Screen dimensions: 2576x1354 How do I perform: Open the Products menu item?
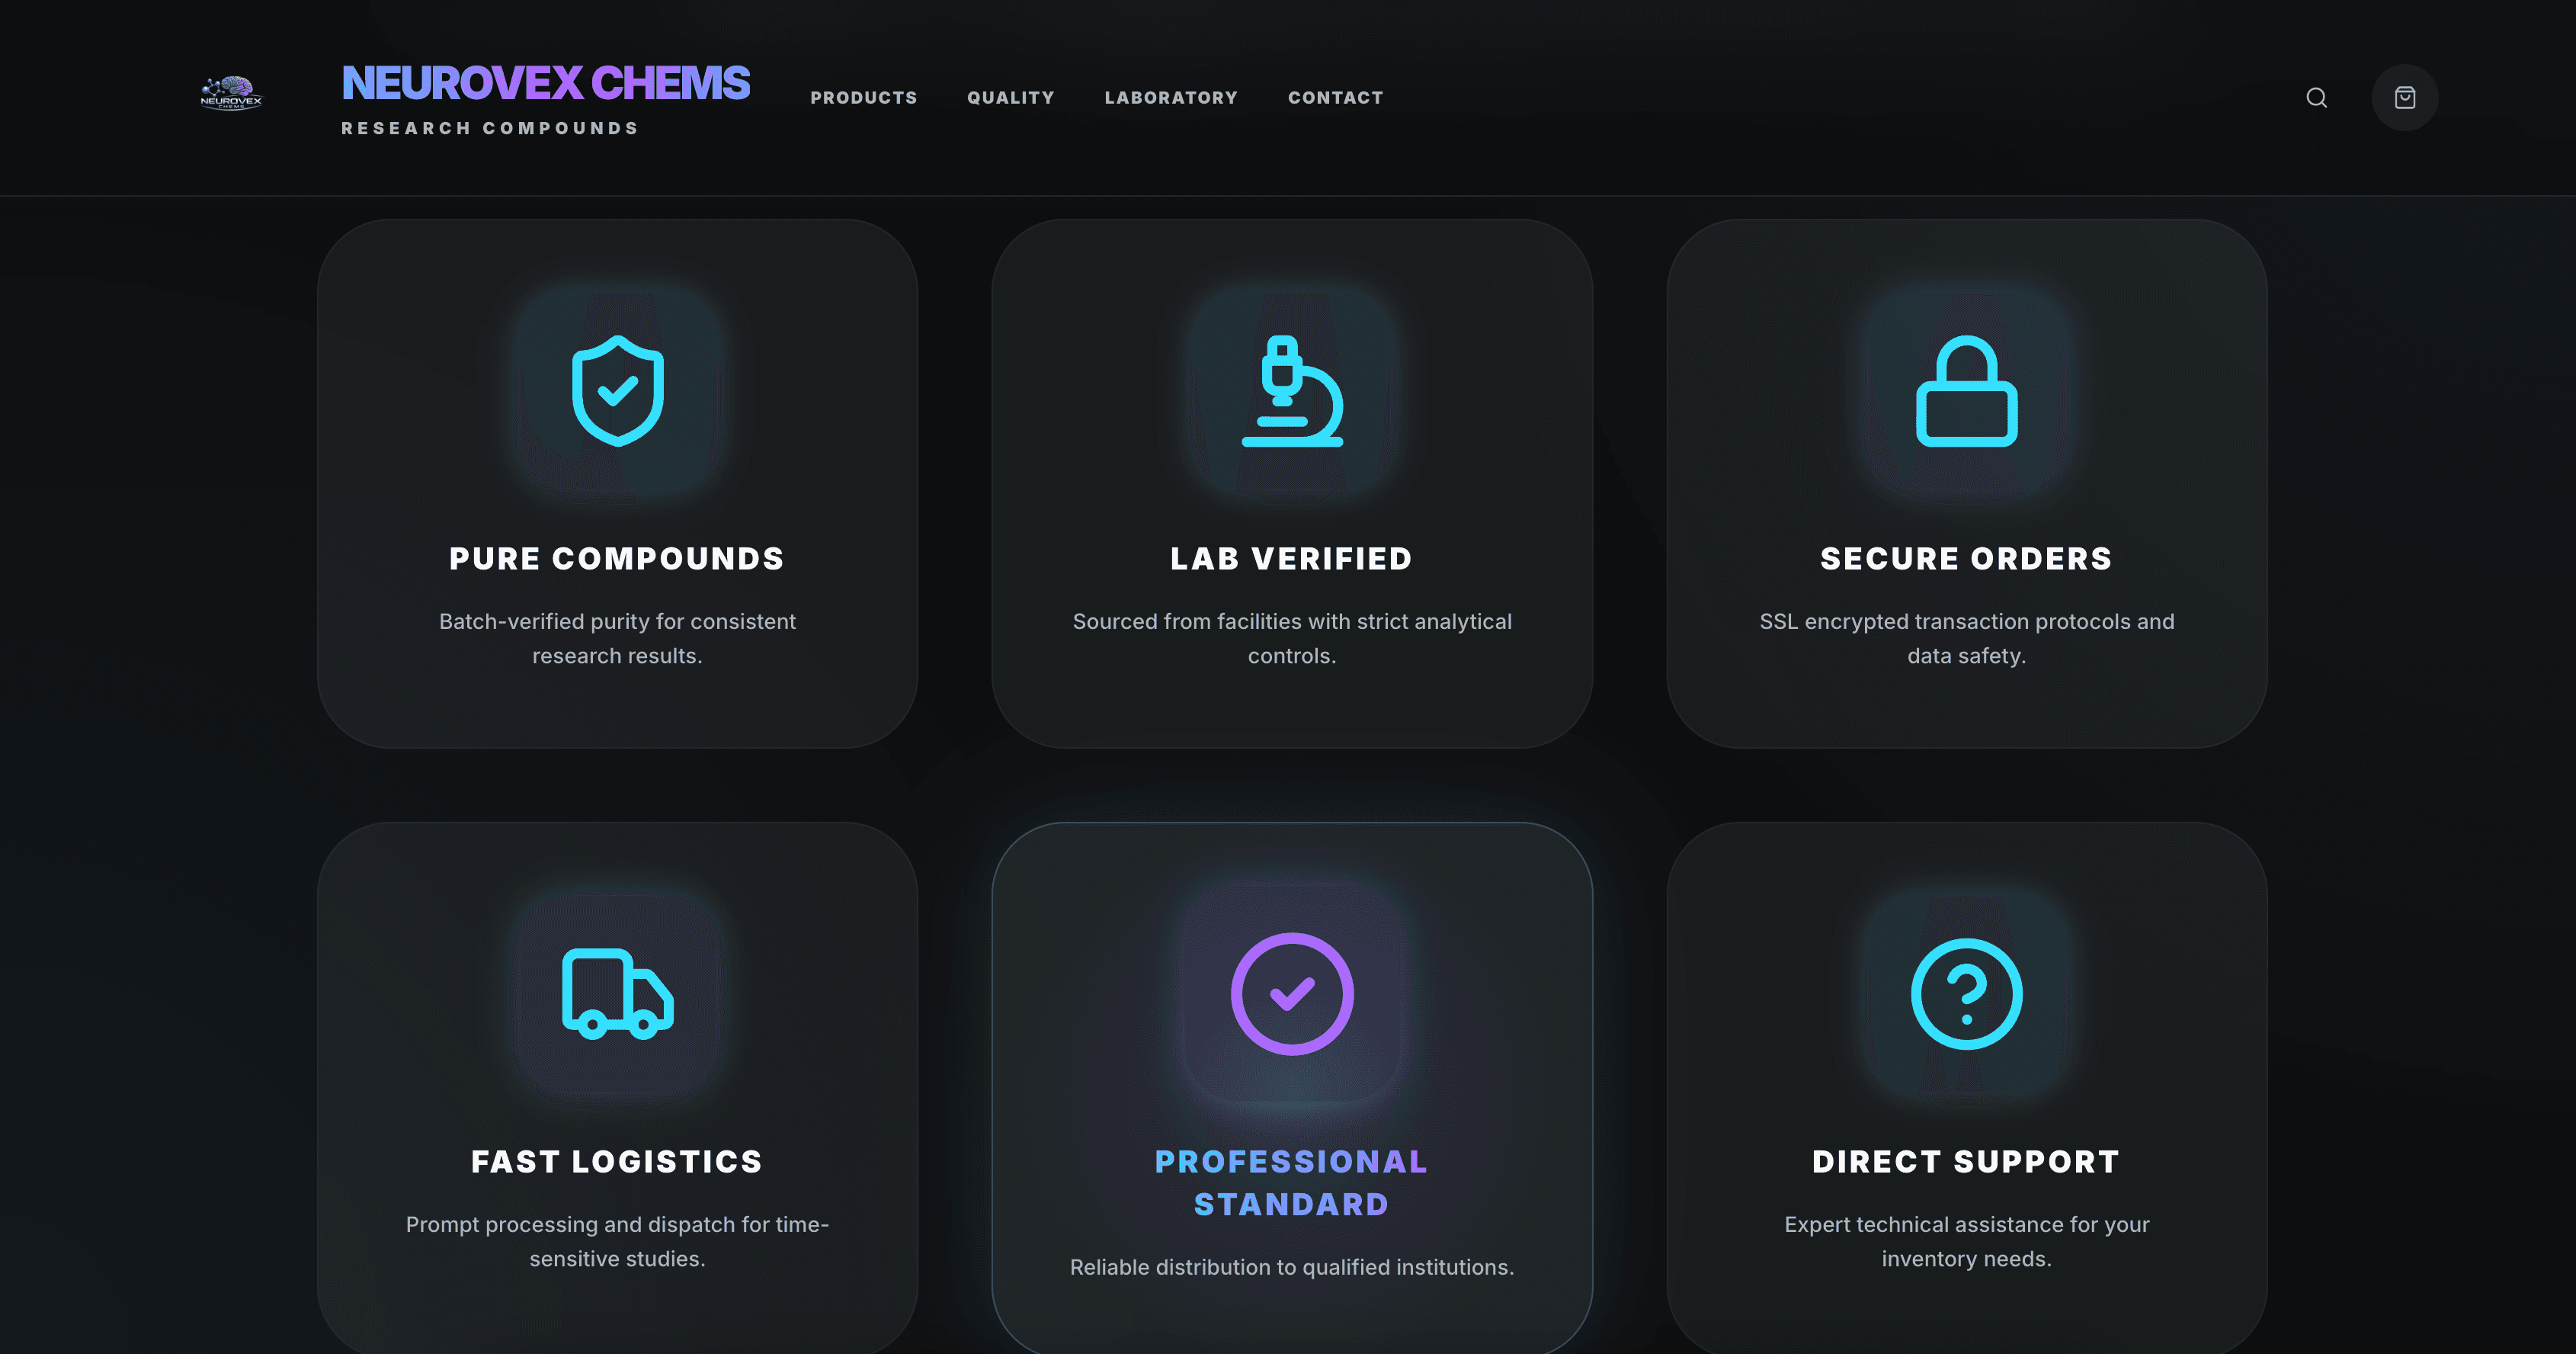point(863,97)
